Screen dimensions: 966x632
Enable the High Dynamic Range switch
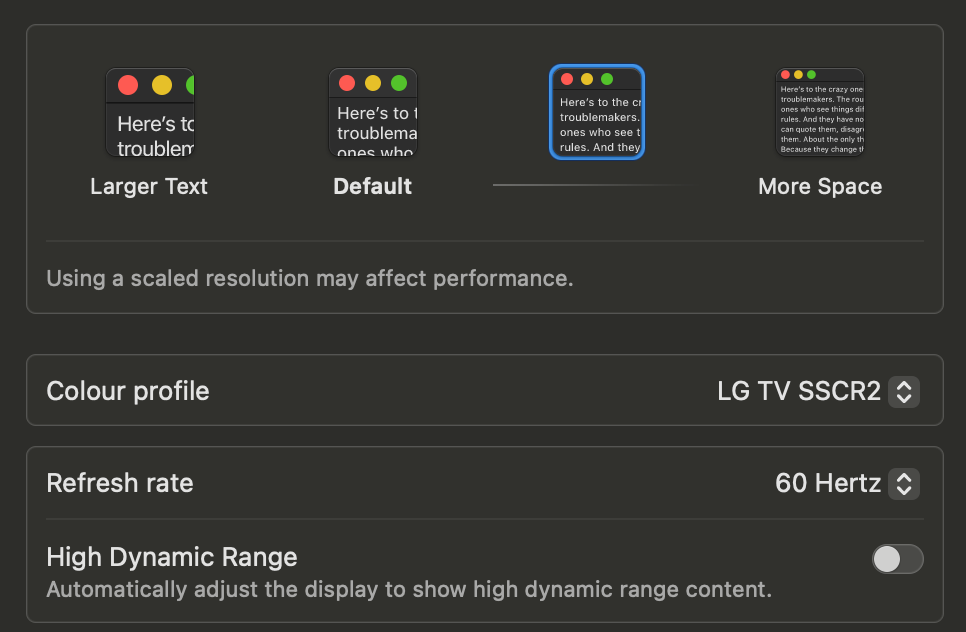click(897, 559)
